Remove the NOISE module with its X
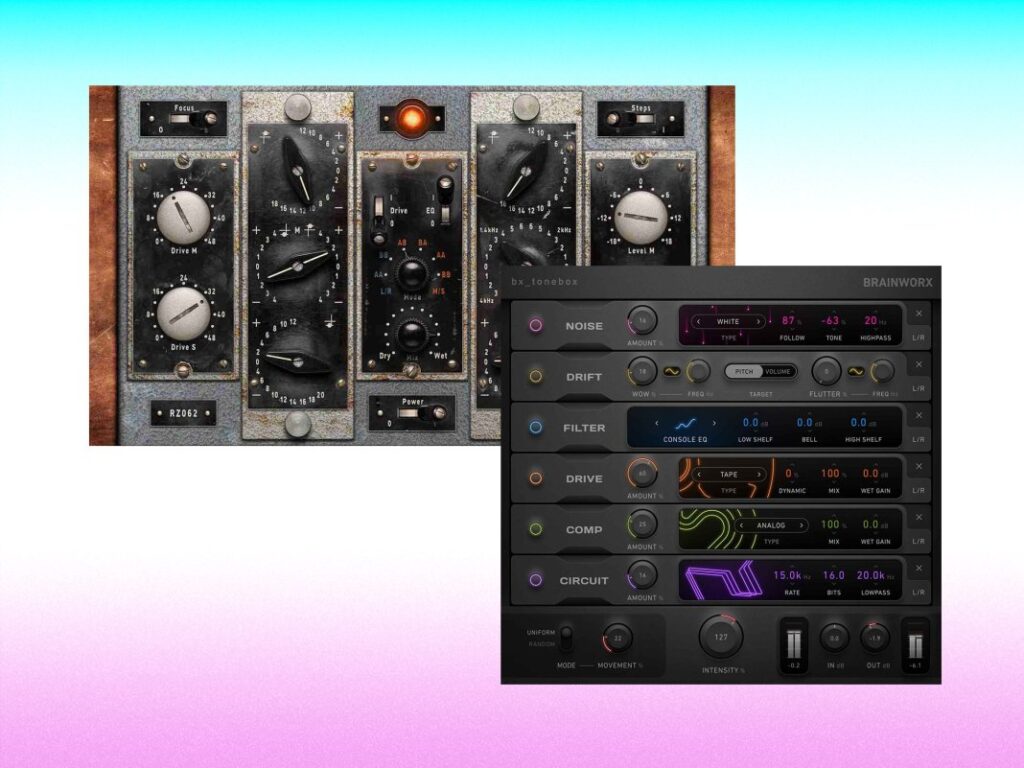 point(919,314)
